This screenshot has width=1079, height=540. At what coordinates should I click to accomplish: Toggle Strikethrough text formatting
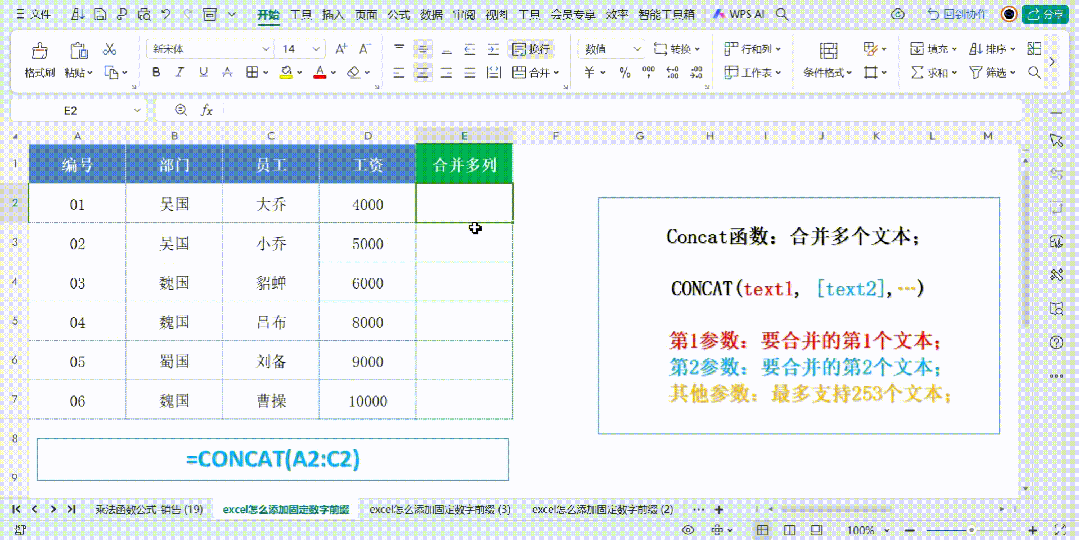click(x=226, y=72)
